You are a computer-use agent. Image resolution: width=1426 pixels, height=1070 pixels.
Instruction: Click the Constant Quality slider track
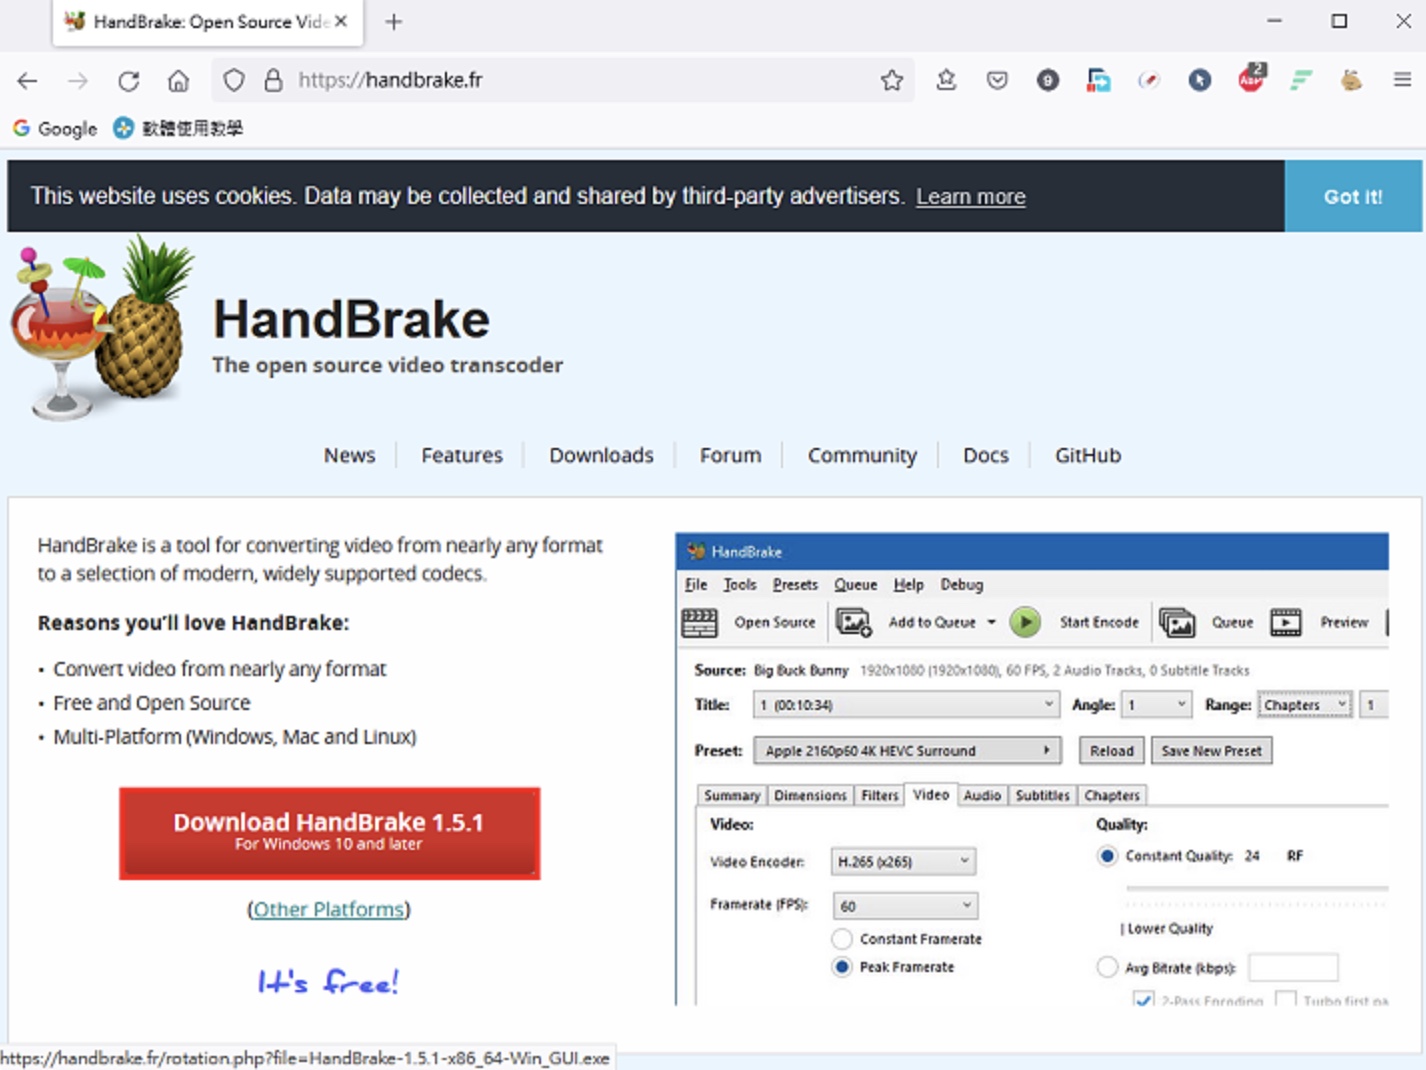click(1257, 888)
